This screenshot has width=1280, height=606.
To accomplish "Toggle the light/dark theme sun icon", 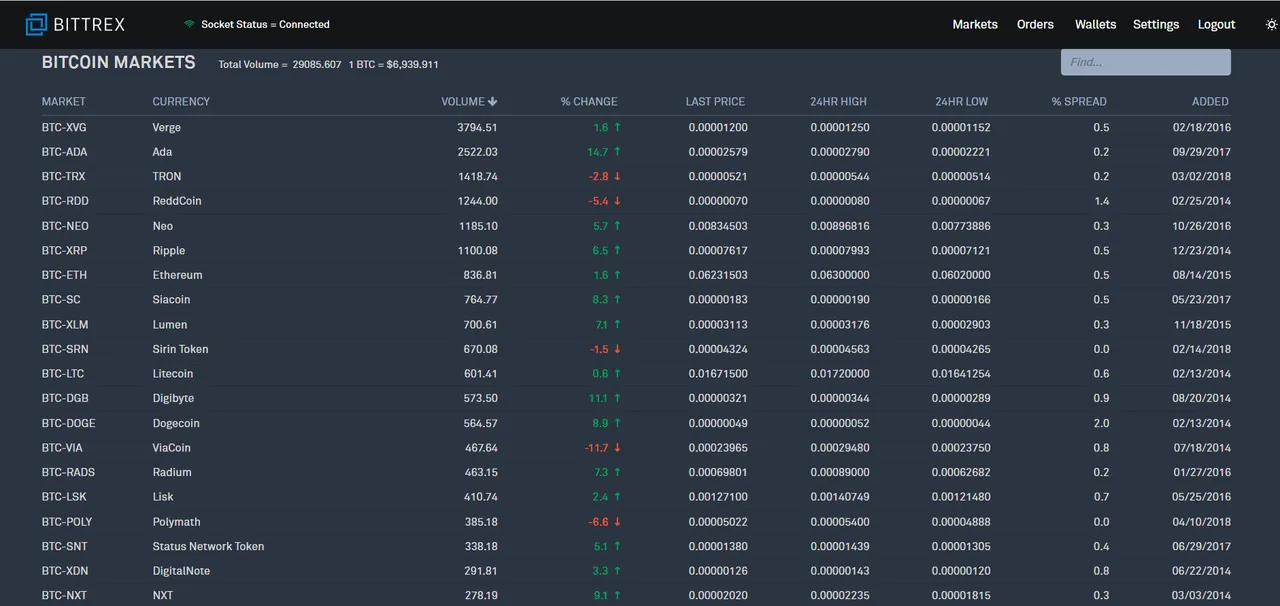I will coord(1272,24).
